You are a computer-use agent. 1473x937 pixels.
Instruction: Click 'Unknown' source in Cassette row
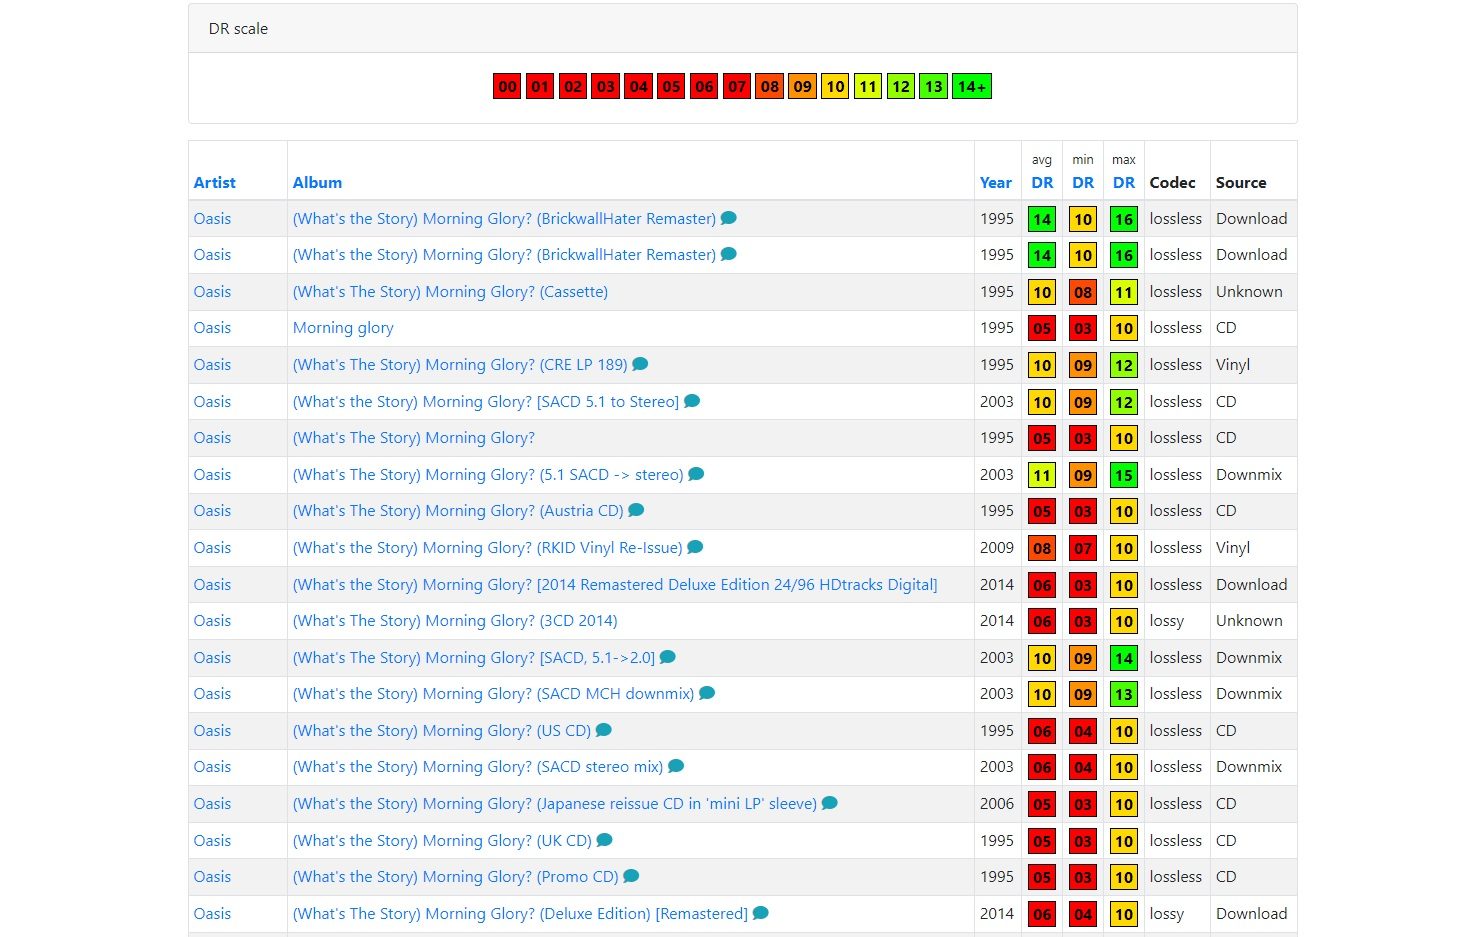pyautogui.click(x=1249, y=291)
